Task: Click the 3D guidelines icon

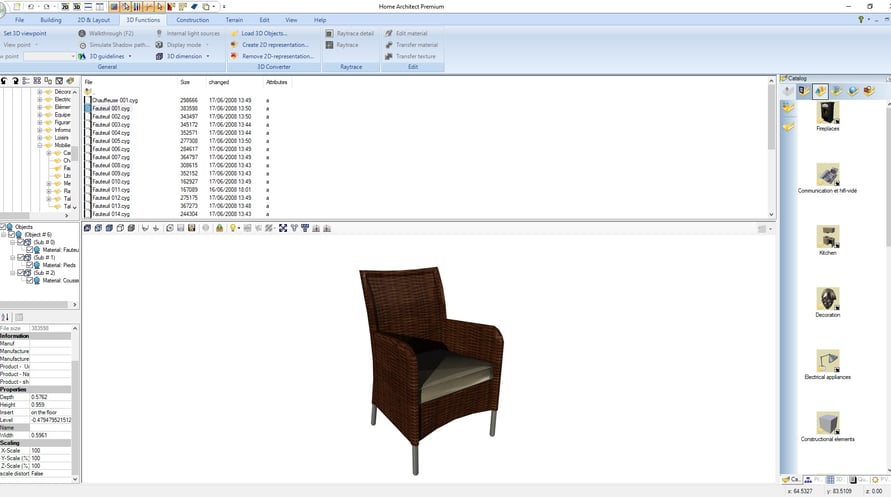Action: point(82,56)
